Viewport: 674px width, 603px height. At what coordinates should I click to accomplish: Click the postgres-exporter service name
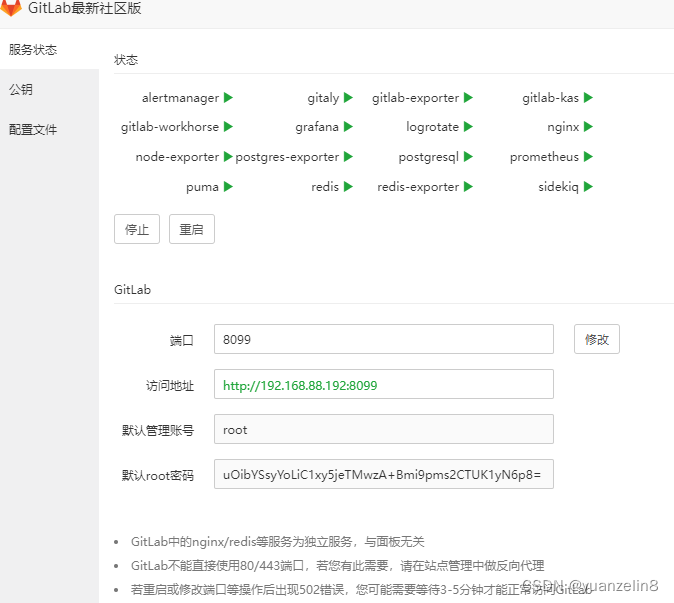(x=287, y=157)
